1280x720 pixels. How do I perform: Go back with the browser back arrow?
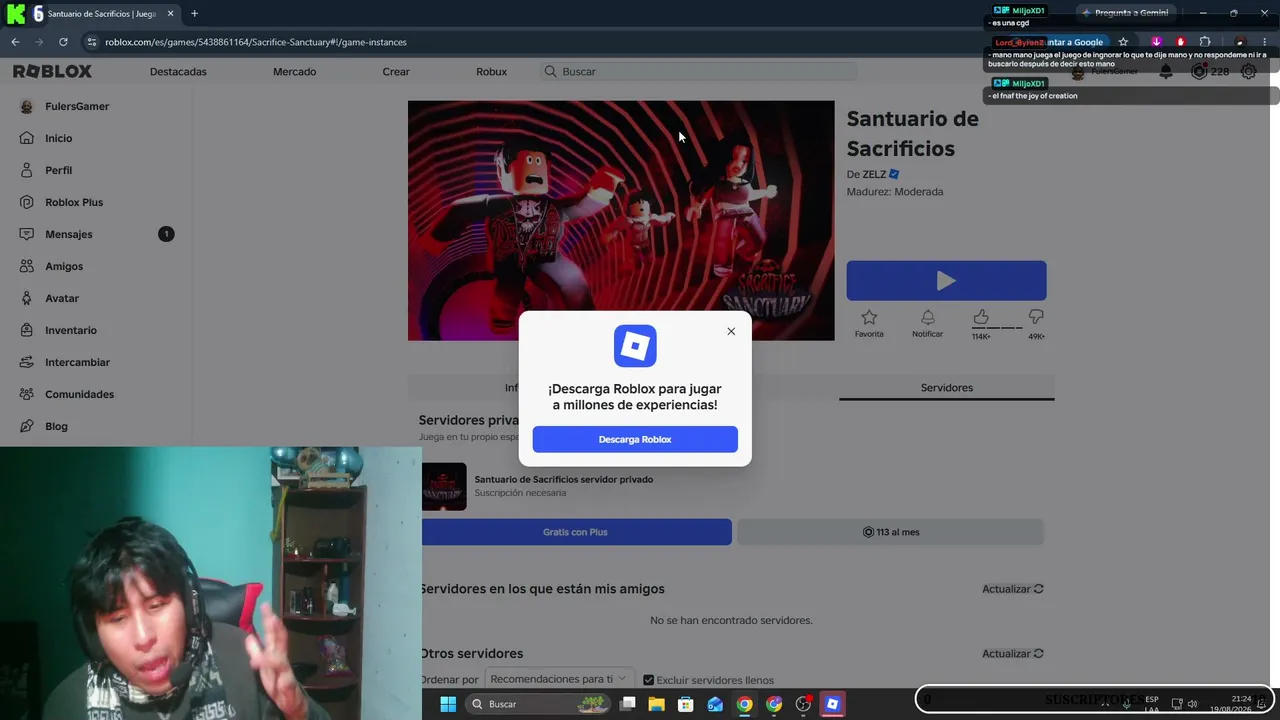coord(15,42)
